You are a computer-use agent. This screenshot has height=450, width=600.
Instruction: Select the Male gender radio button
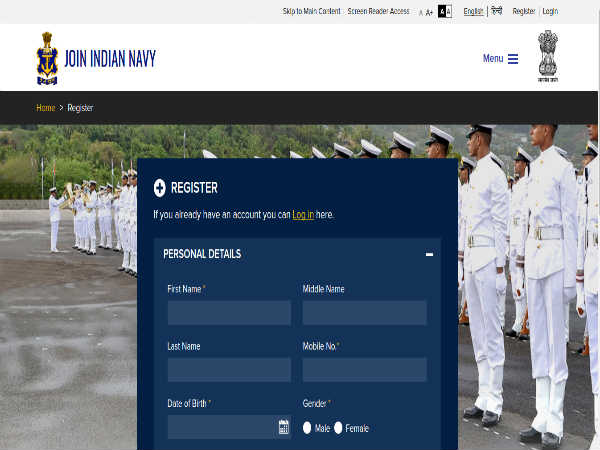tap(307, 427)
